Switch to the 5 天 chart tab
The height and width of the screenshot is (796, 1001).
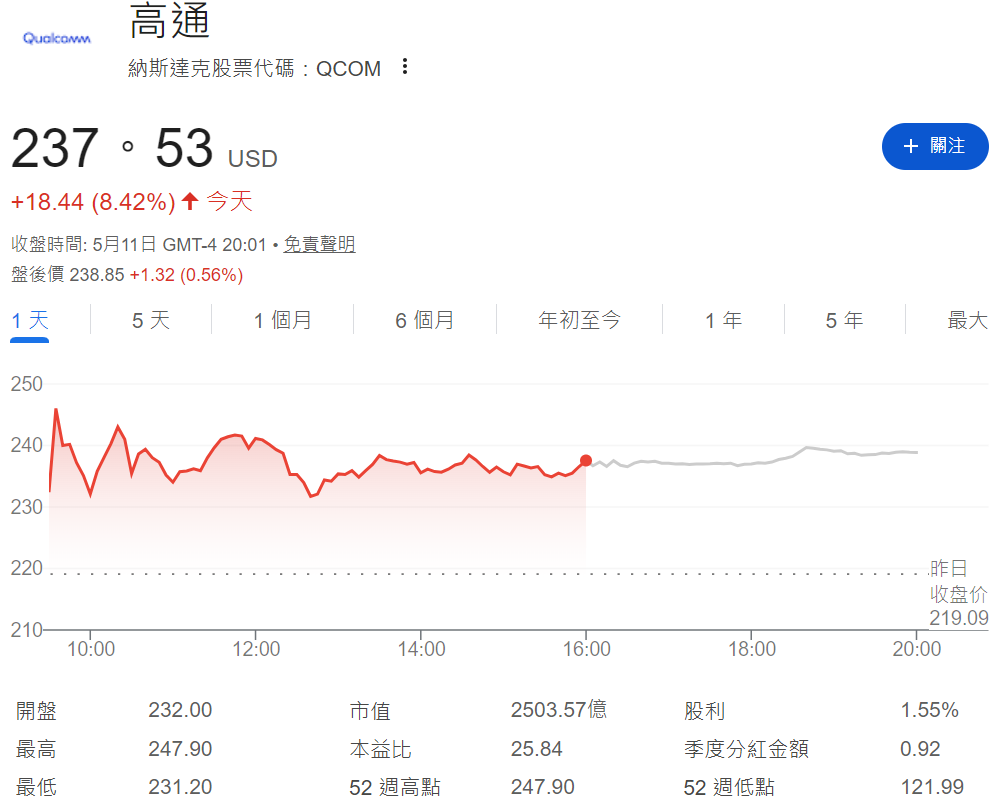click(x=151, y=320)
